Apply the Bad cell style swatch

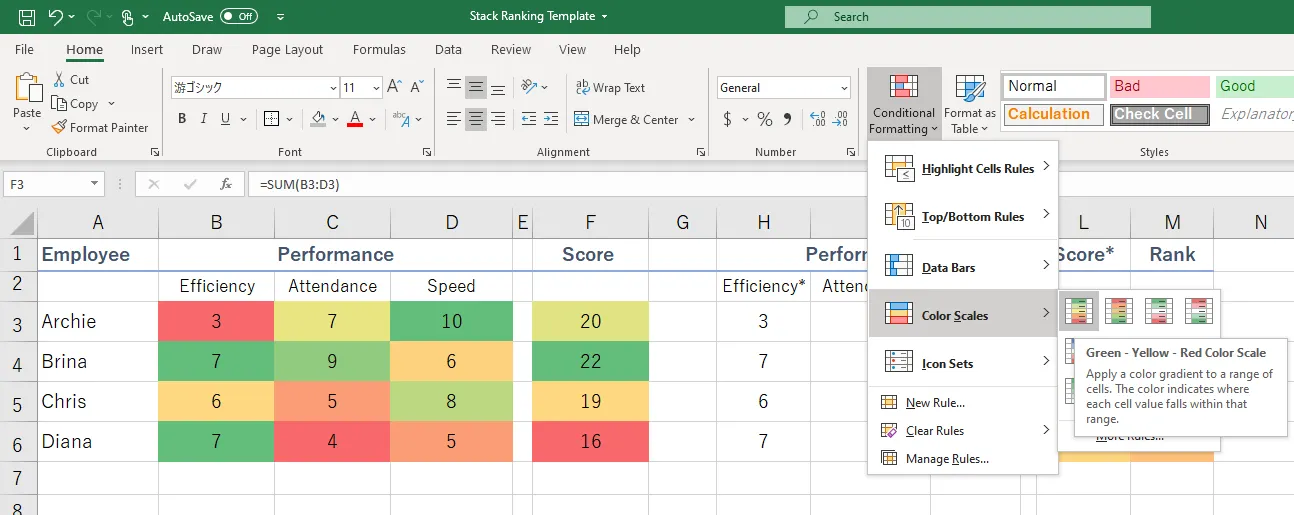[x=1158, y=86]
